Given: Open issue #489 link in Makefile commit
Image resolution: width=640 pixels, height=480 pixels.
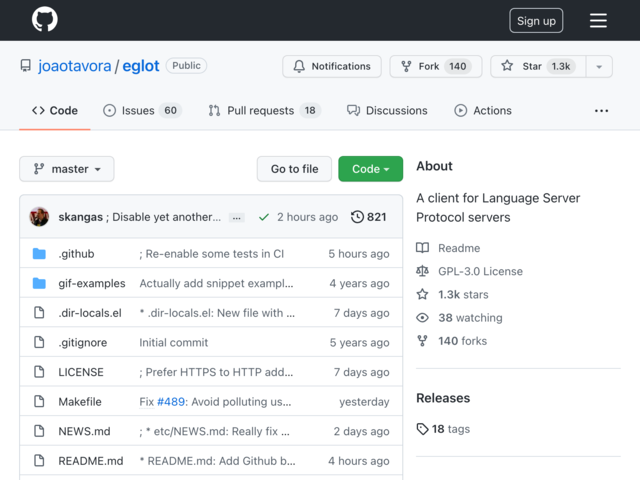Looking at the screenshot, I should point(171,402).
